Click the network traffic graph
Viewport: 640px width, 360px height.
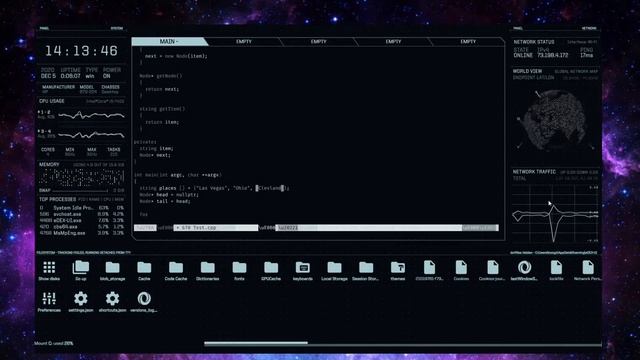555,214
